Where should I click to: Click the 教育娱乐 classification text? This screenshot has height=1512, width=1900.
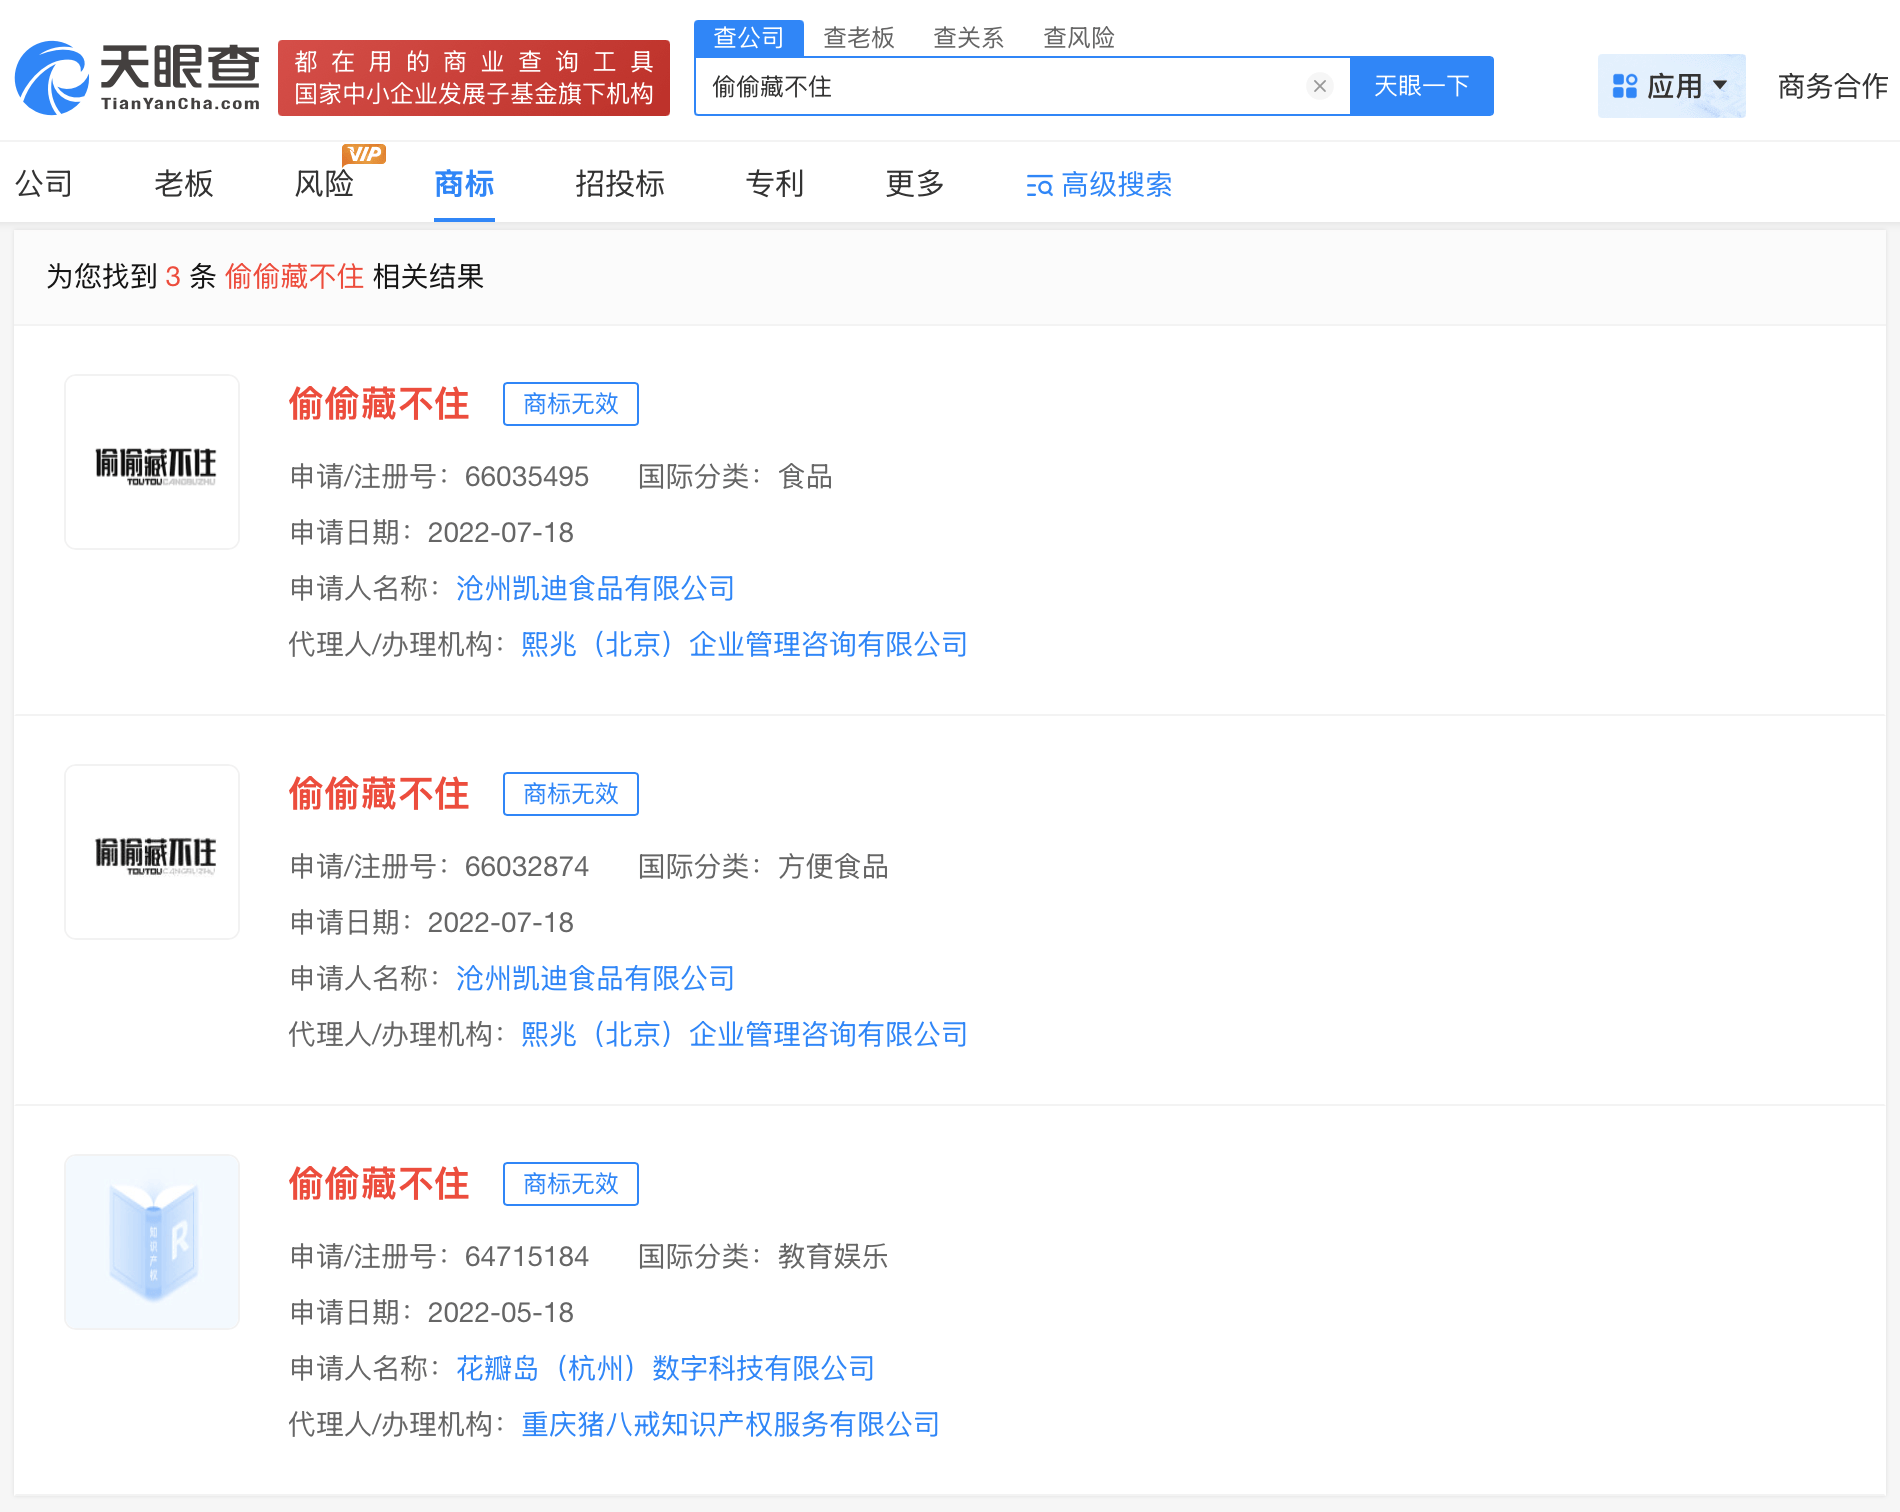[833, 1256]
